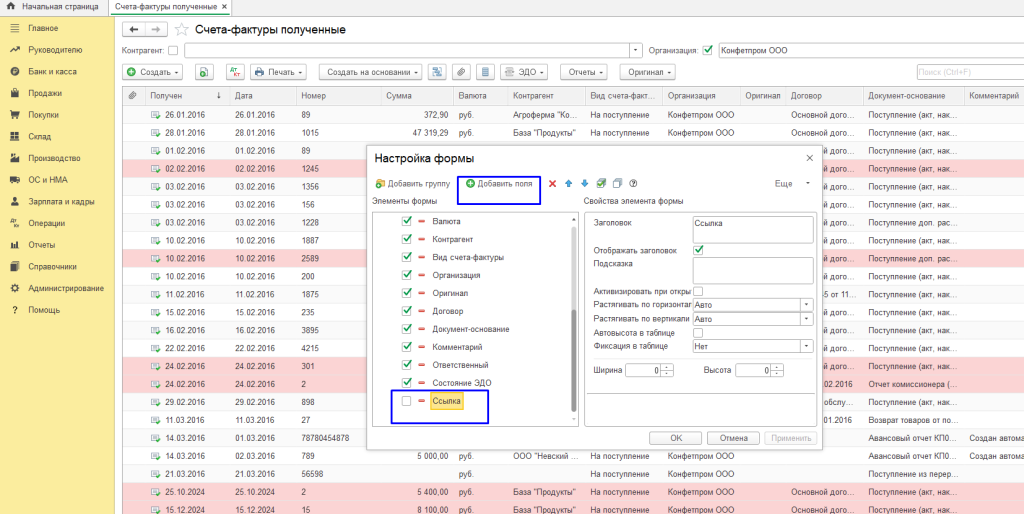Enable the Ссылка field checkbox
This screenshot has height=514, width=1024.
[x=406, y=401]
